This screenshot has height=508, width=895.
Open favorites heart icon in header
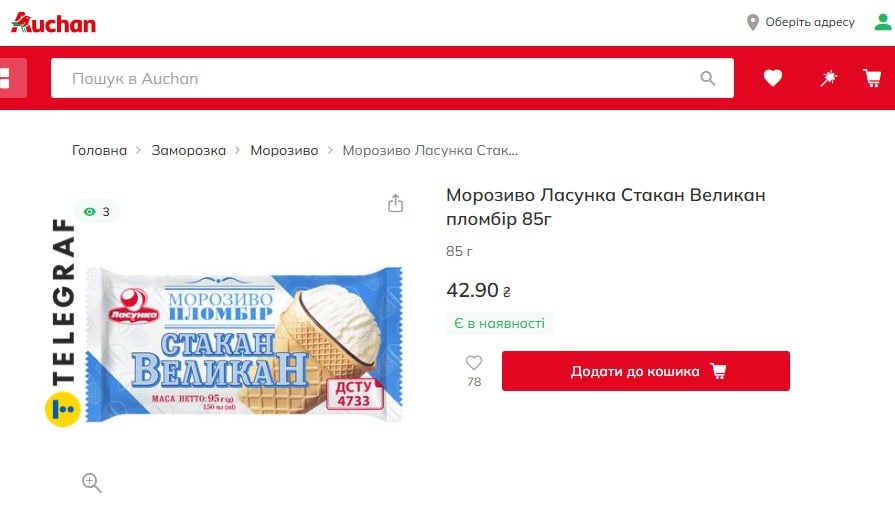click(x=772, y=78)
